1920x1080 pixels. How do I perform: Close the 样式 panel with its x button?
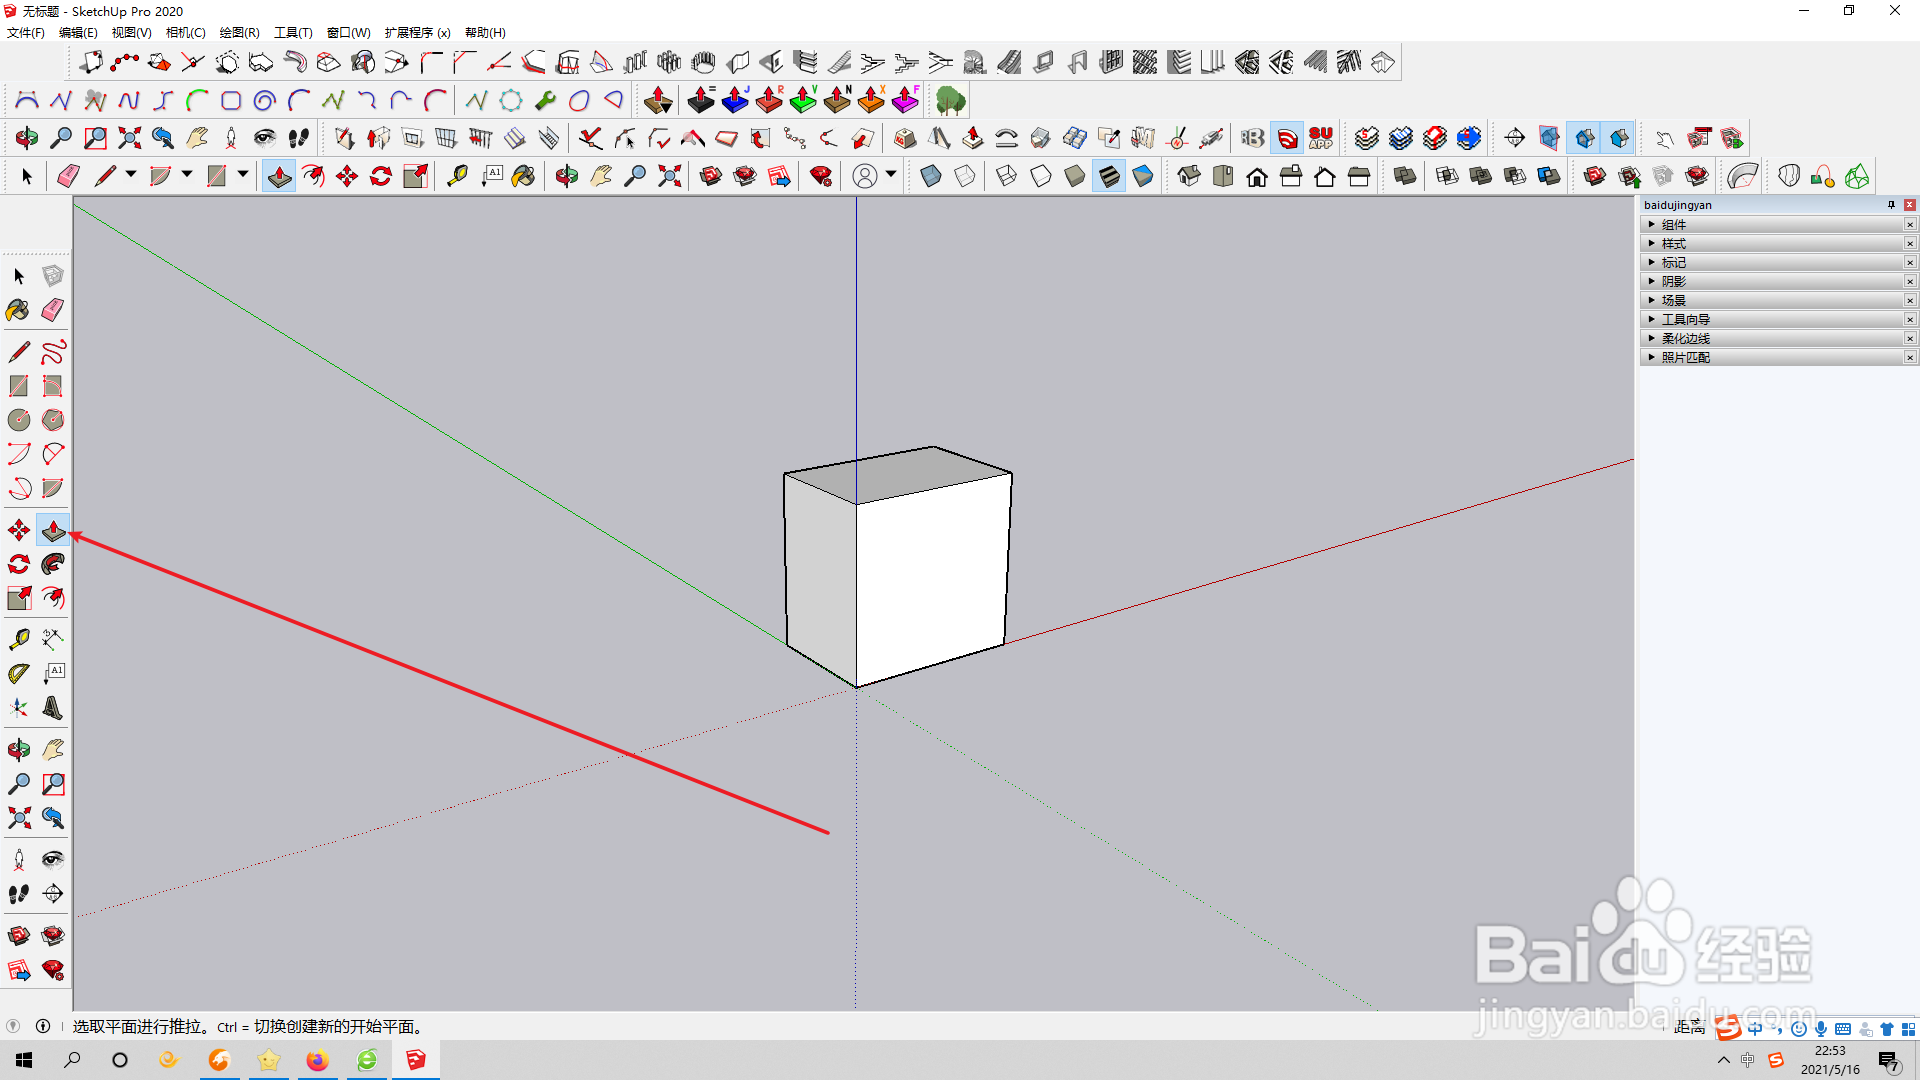click(1910, 244)
